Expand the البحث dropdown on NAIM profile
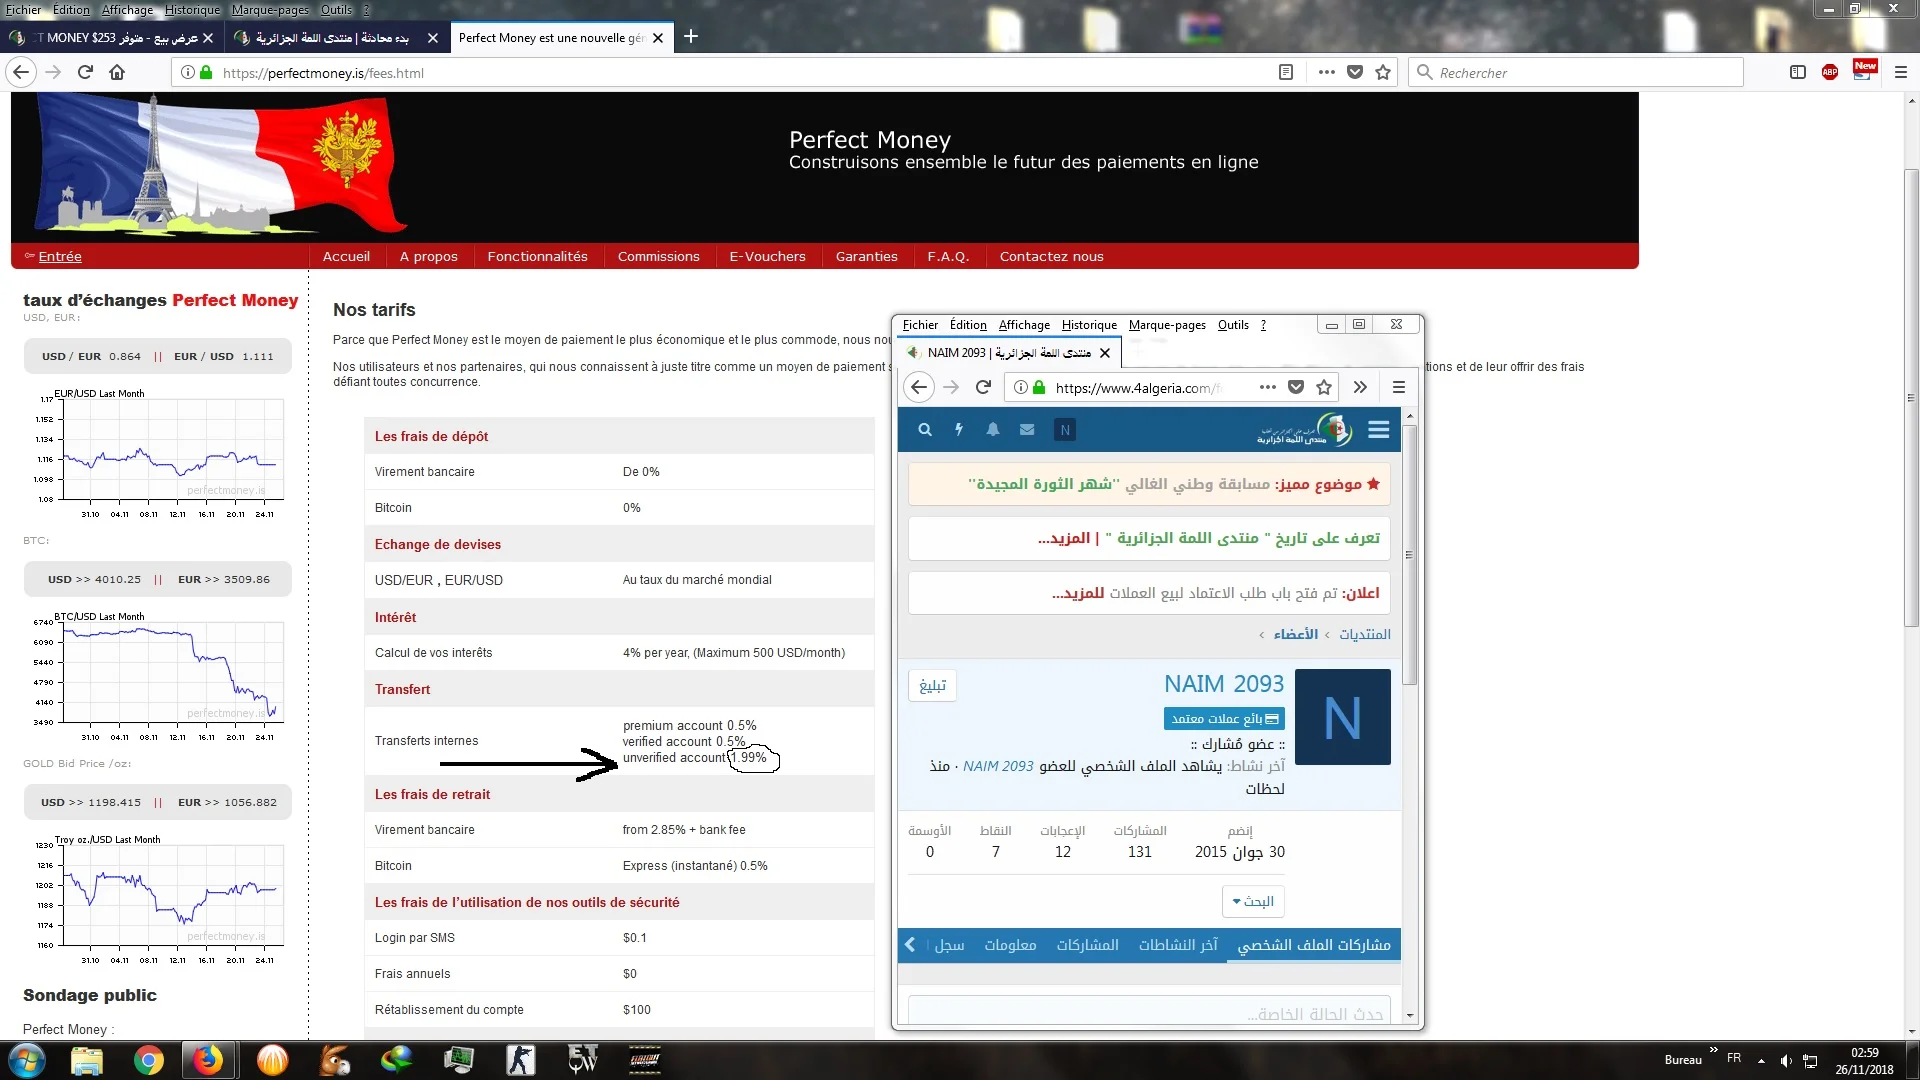 (x=1252, y=901)
